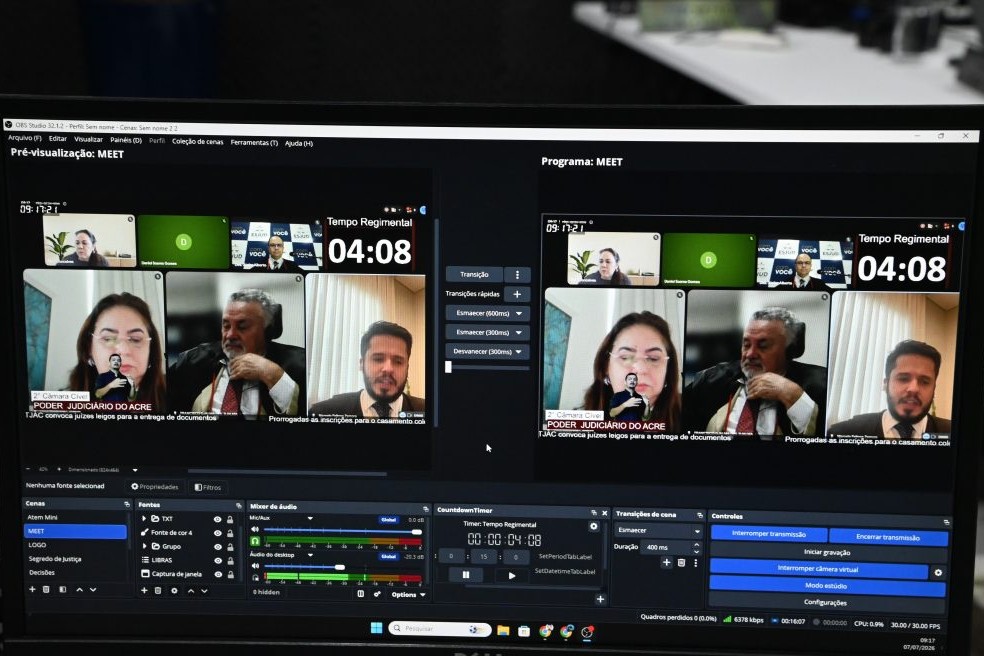Viewport: 984px width, 656px height.
Task: Open Visualizar menu
Action: tap(88, 139)
